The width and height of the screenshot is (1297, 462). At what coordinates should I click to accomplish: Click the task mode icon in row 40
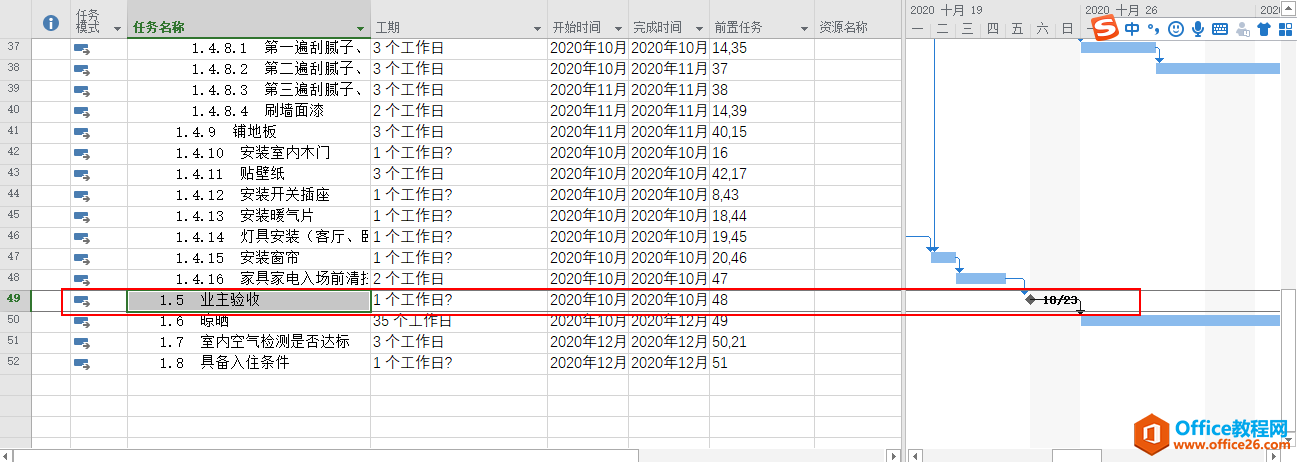82,111
